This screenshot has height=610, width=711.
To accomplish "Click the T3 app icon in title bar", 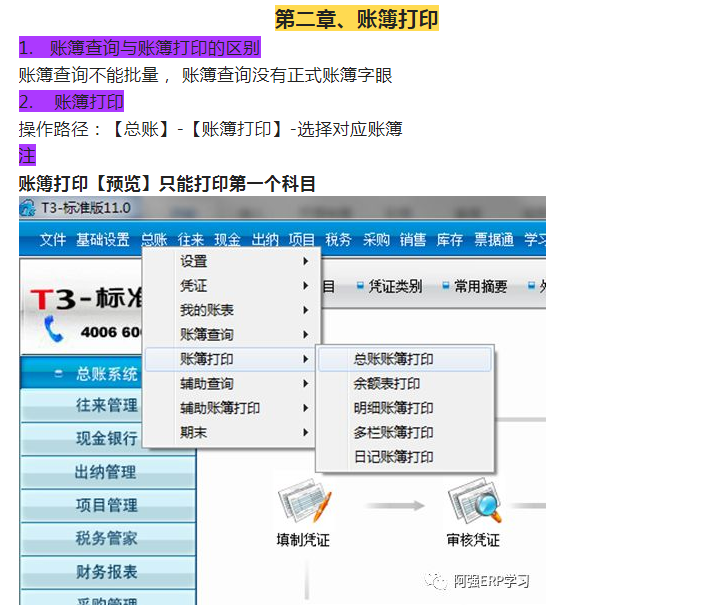I will [x=28, y=208].
